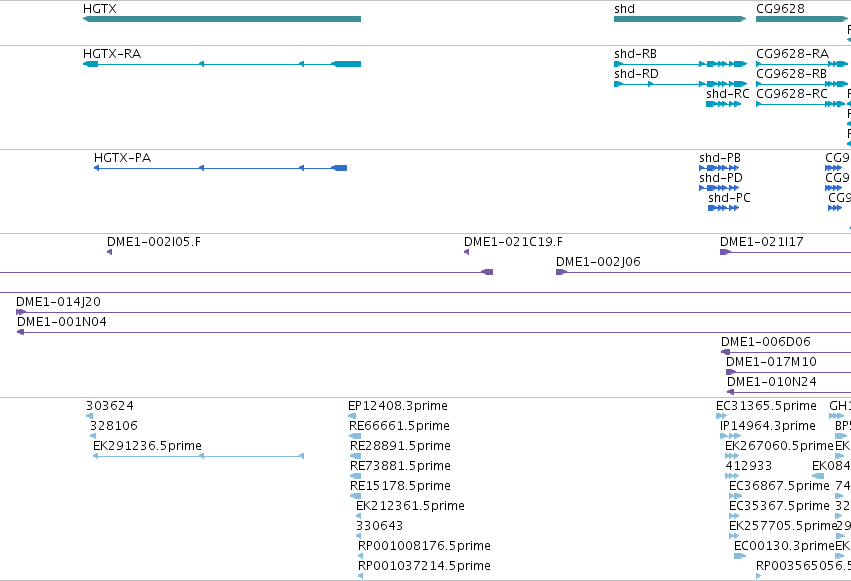The height and width of the screenshot is (581, 851).
Task: Select the DME1-021C19.F clone marker
Action: (467, 252)
